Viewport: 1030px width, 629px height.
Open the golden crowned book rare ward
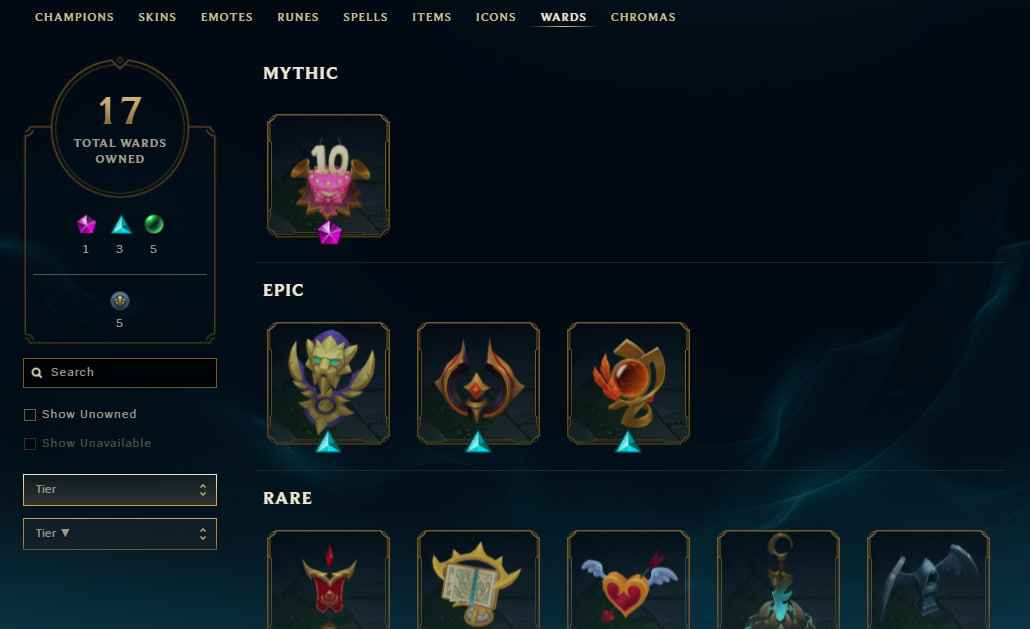coord(478,580)
